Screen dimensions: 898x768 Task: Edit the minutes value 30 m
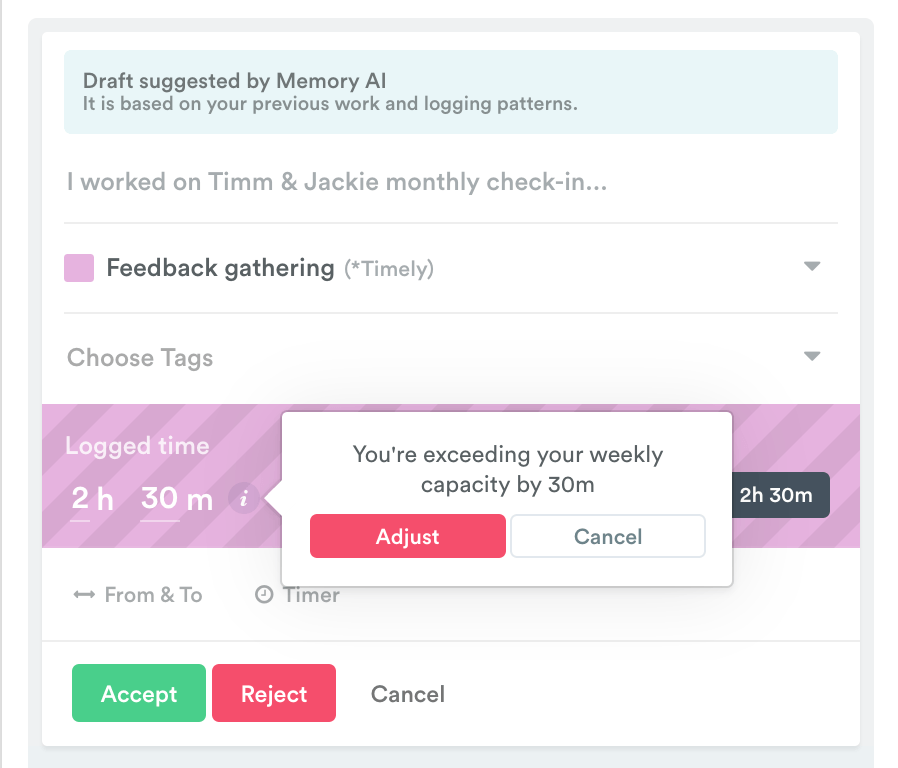[177, 499]
